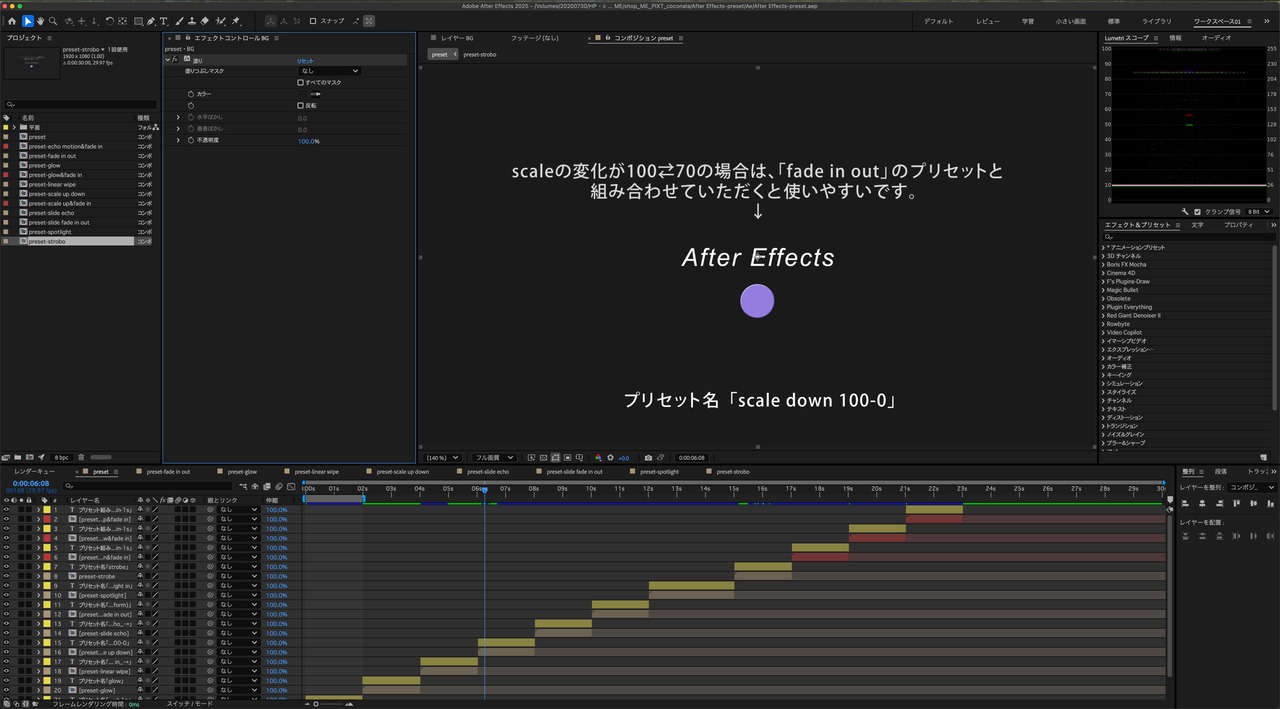The image size is (1280, 709).
Task: Click the reset exposure icon in the viewer
Action: pyautogui.click(x=610, y=458)
